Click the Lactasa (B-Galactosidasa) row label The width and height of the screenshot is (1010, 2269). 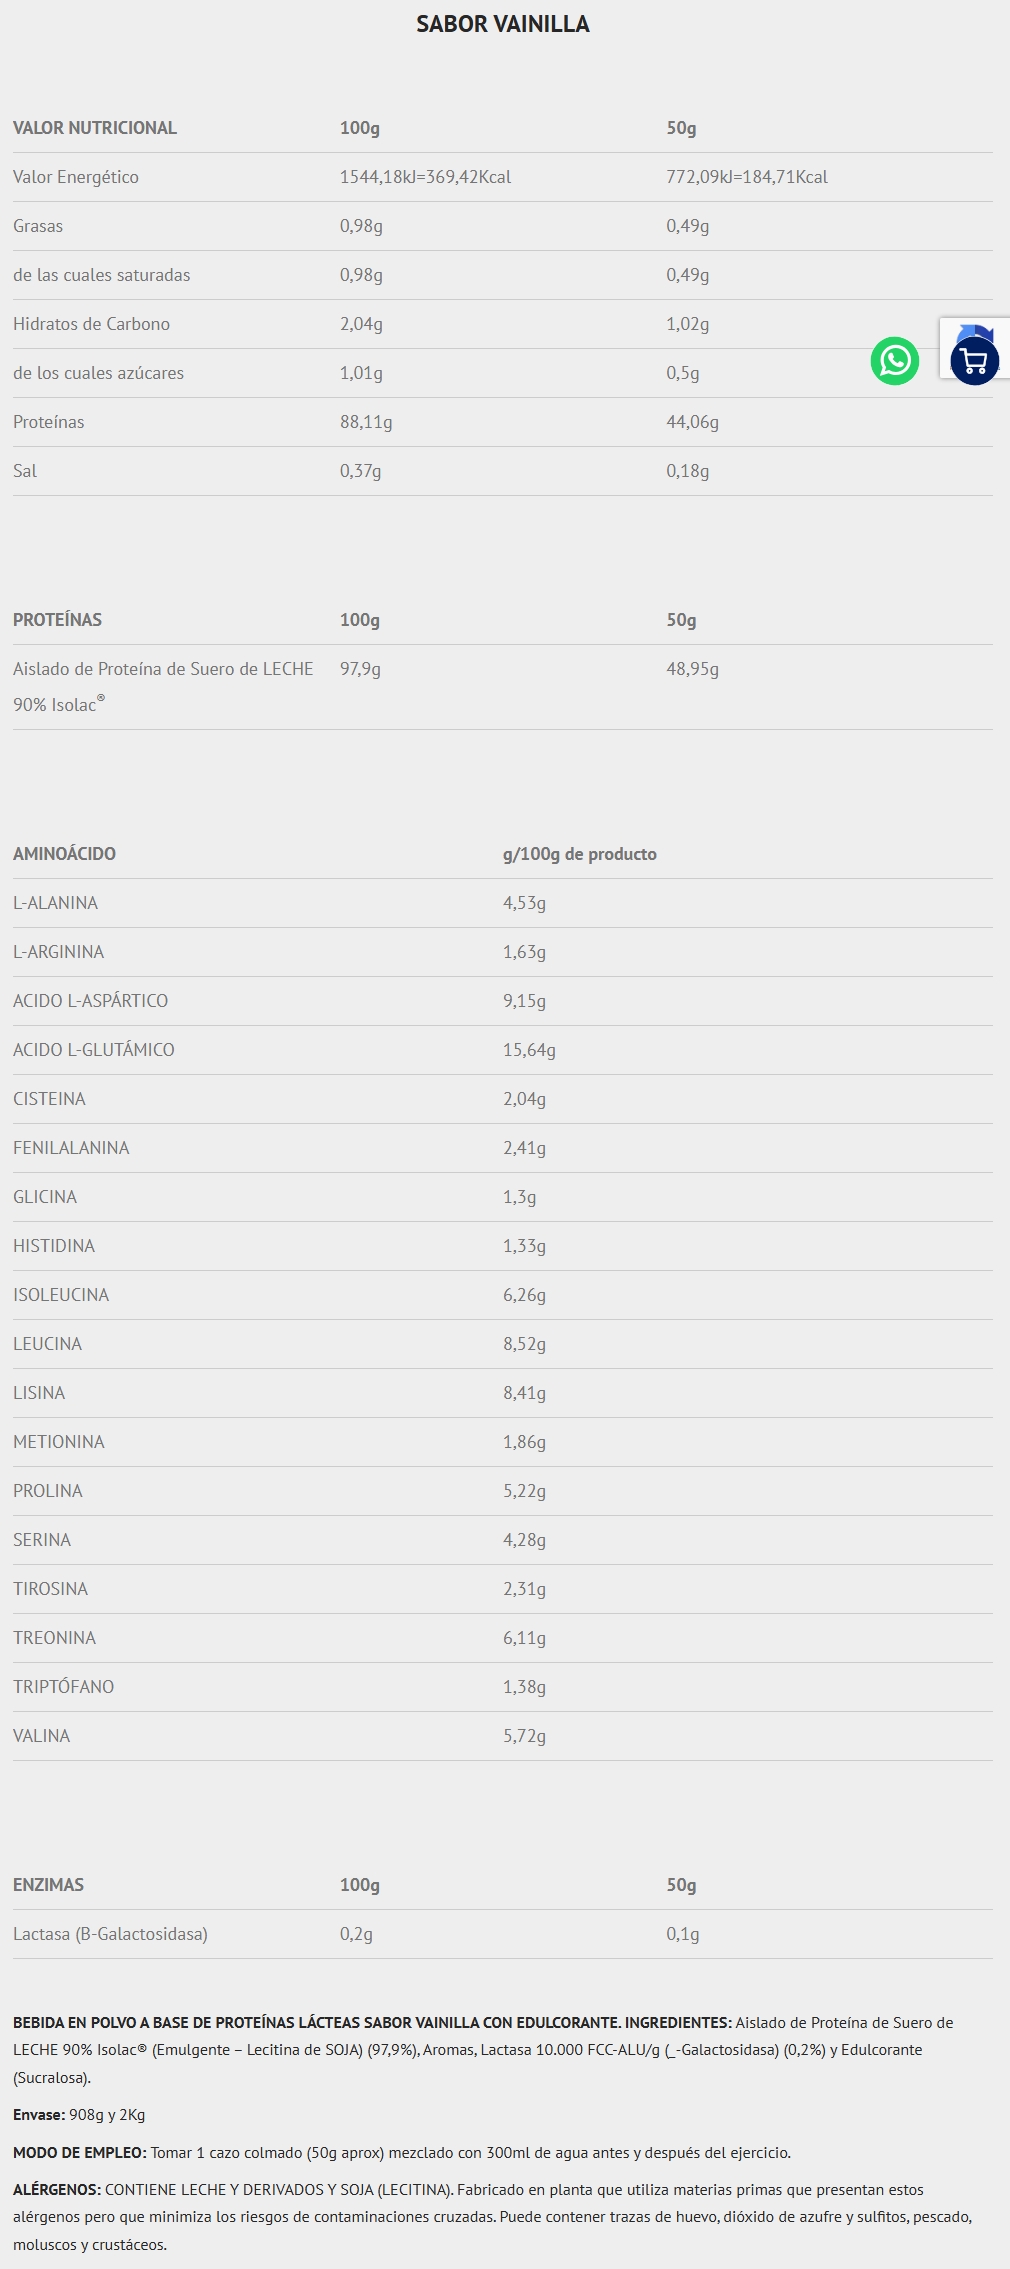pyautogui.click(x=110, y=1934)
